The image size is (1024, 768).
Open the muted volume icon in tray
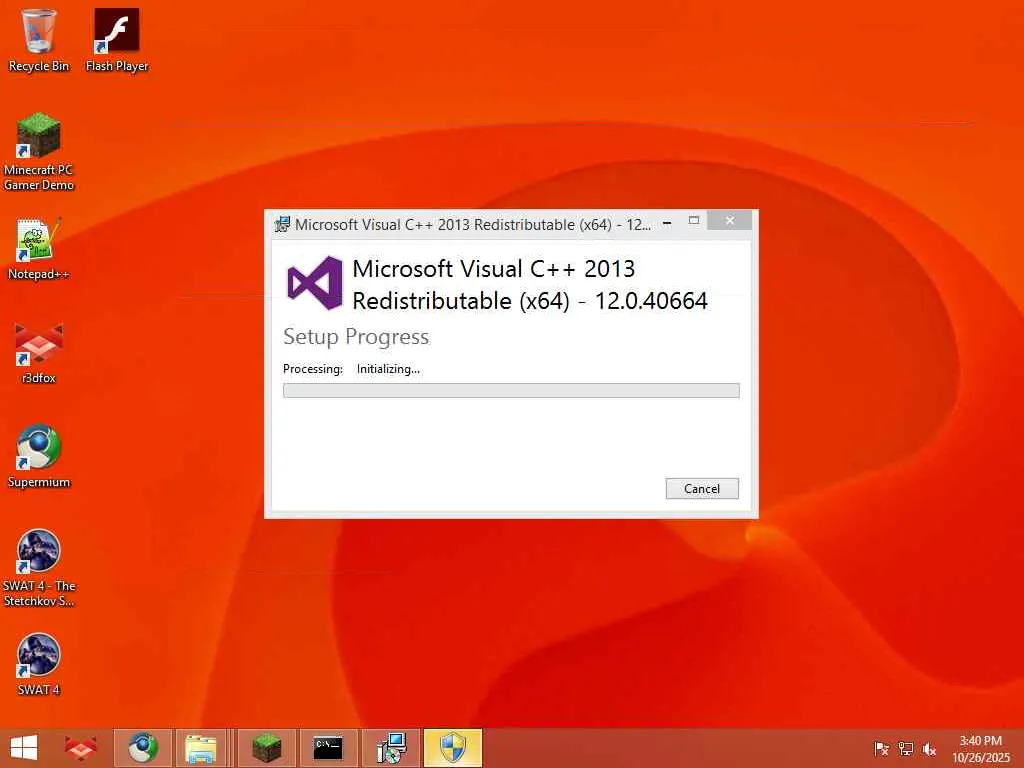click(929, 749)
